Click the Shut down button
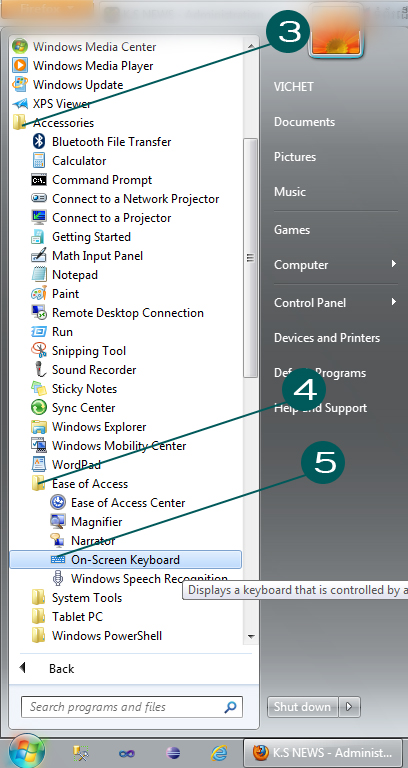The height and width of the screenshot is (768, 408). pyautogui.click(x=302, y=707)
